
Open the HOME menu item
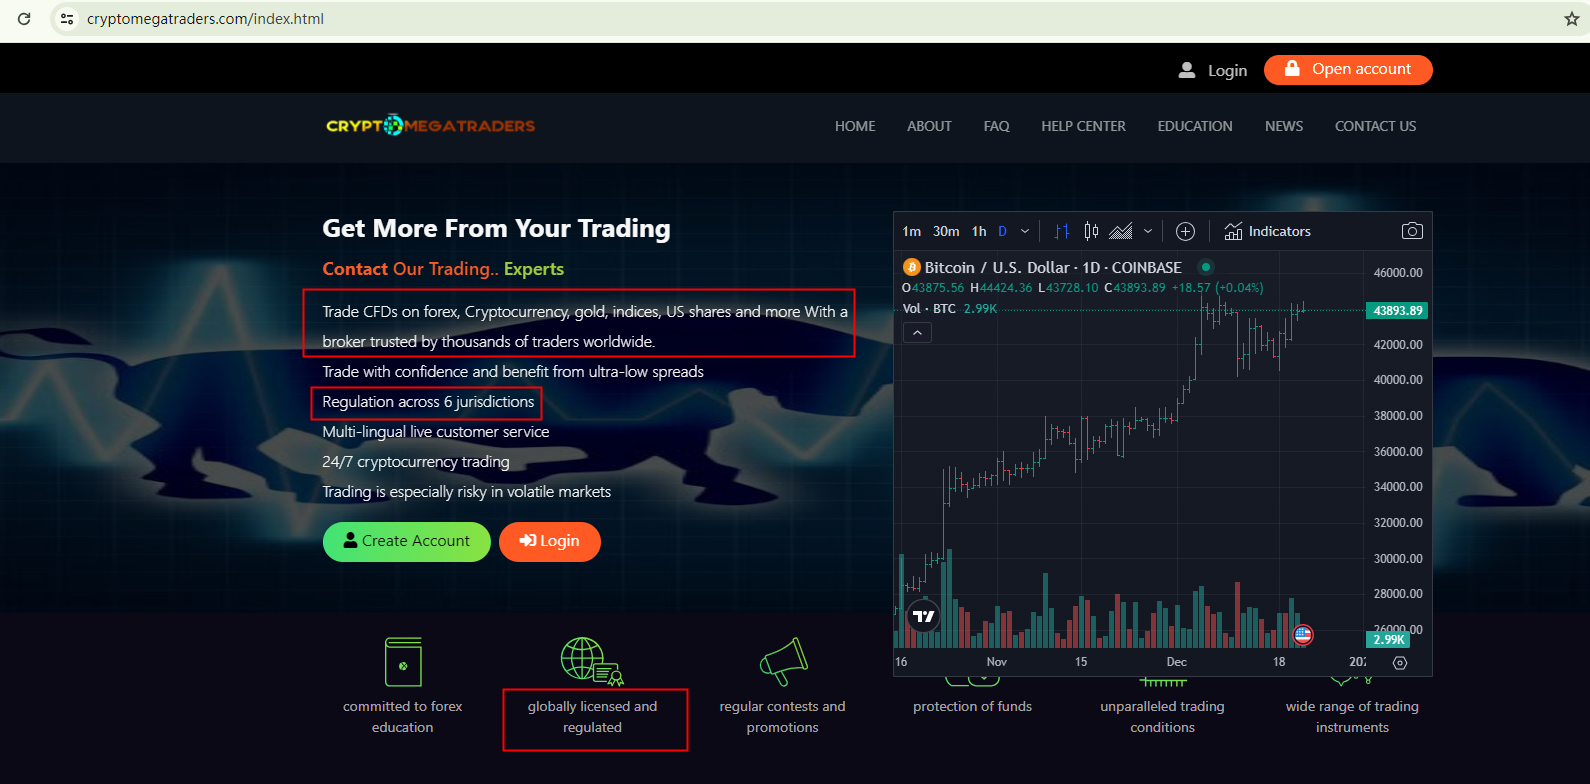click(x=855, y=126)
